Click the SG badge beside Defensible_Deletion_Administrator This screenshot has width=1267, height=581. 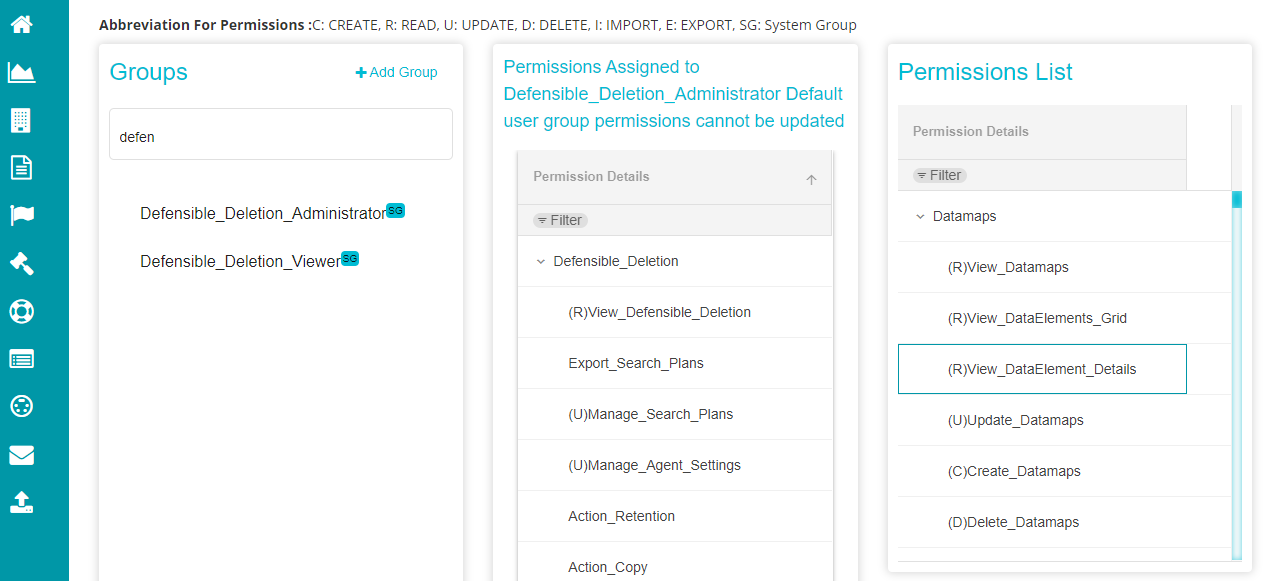pyautogui.click(x=395, y=211)
